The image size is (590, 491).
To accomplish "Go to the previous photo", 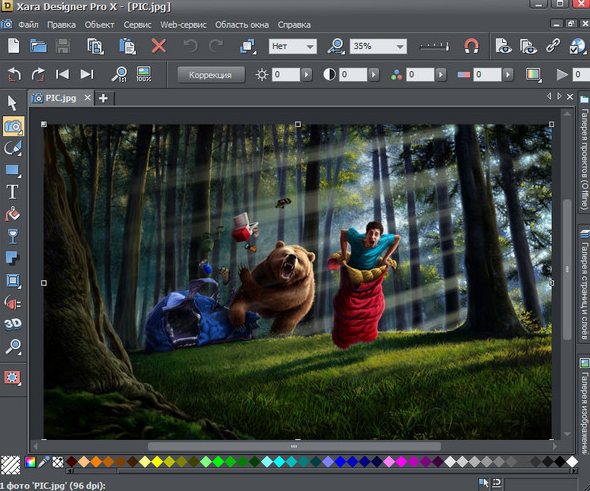I will pyautogui.click(x=62, y=74).
